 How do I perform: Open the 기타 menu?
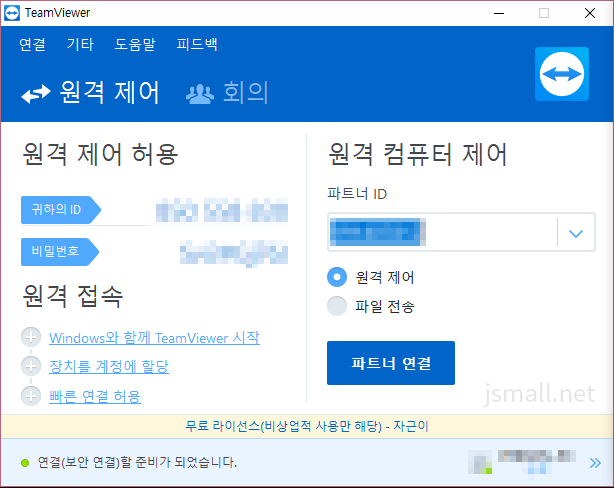pyautogui.click(x=80, y=44)
